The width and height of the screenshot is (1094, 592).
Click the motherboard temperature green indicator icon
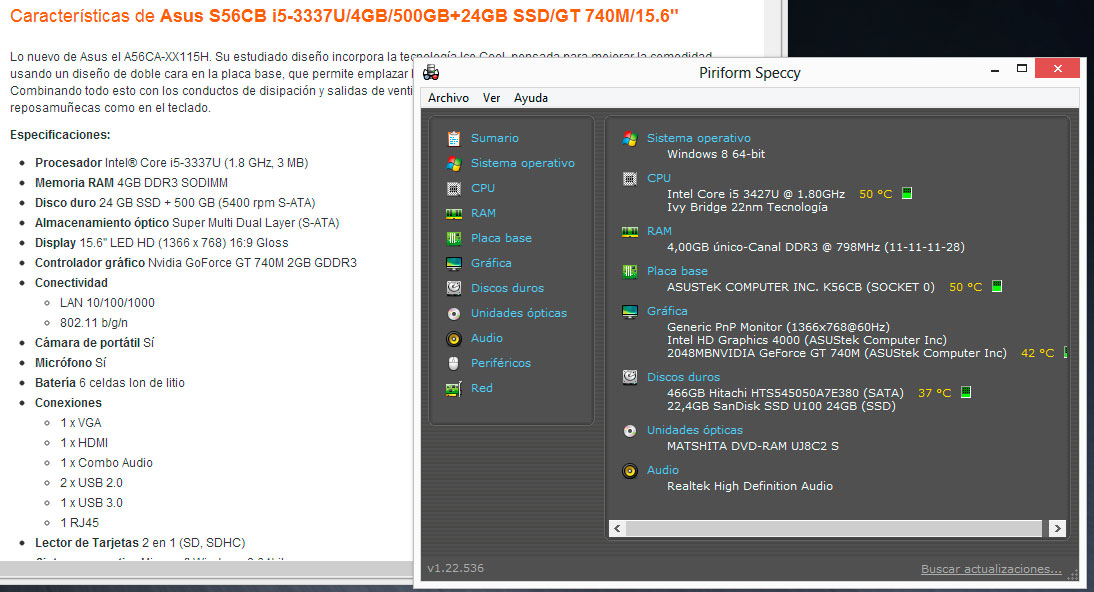click(997, 286)
